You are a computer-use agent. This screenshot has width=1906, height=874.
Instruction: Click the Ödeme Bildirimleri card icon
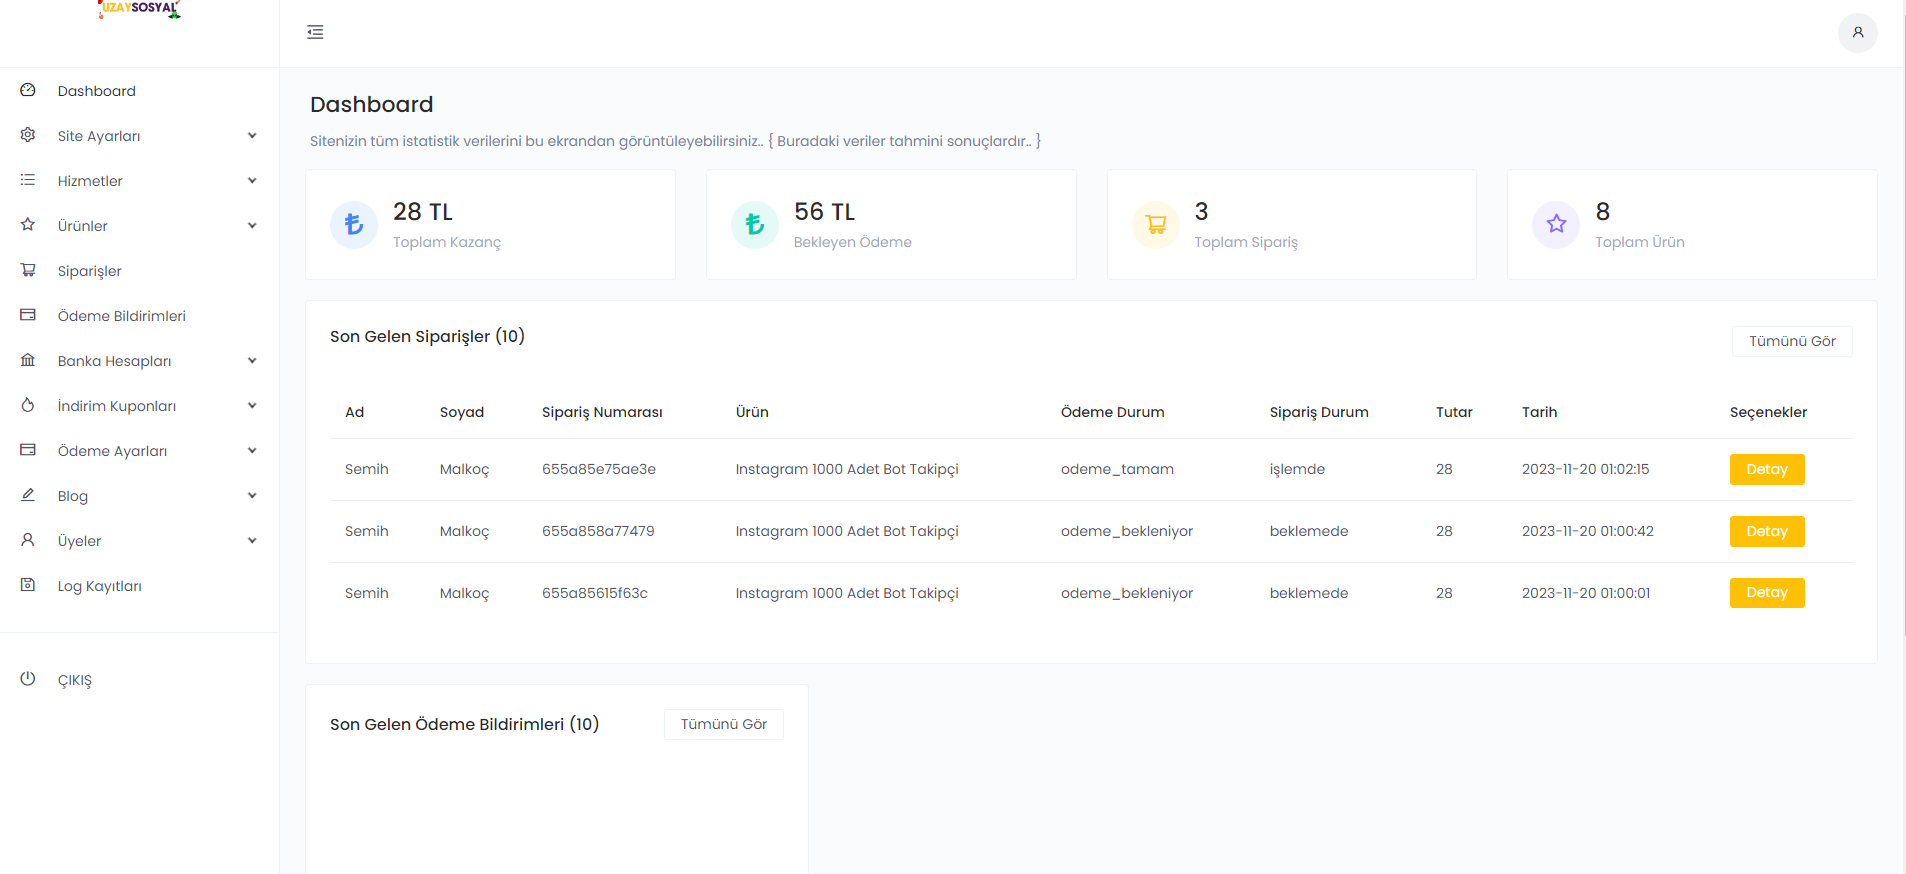point(28,315)
